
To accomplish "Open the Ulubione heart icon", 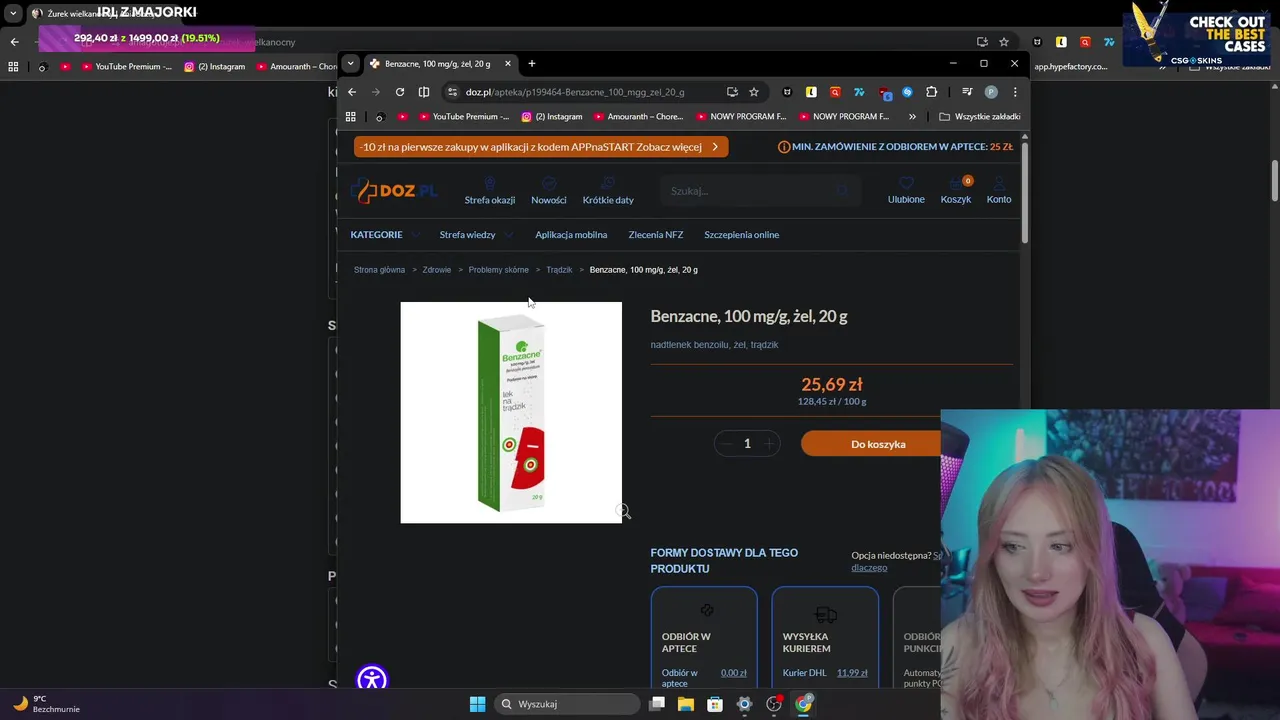I will [x=906, y=184].
